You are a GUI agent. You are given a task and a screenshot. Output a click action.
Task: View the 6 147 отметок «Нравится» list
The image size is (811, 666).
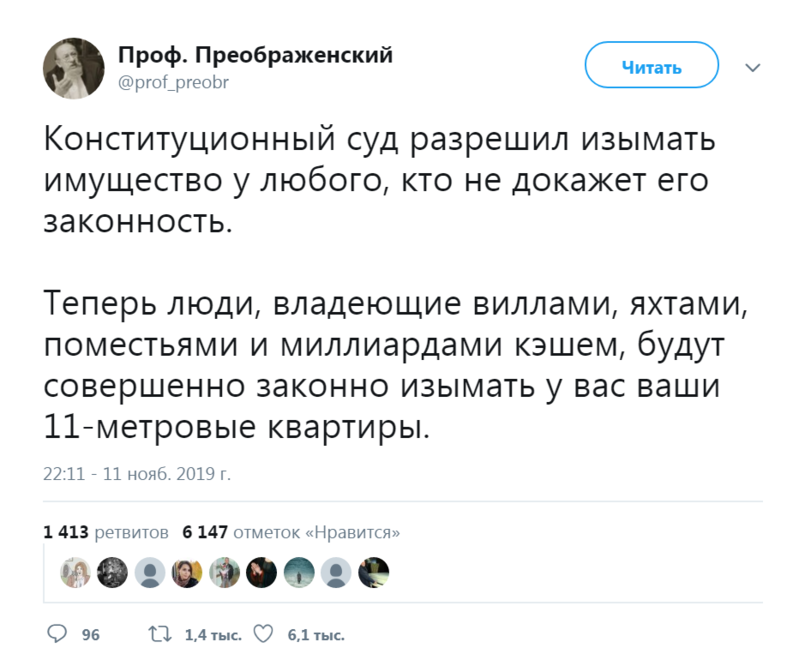coord(291,532)
